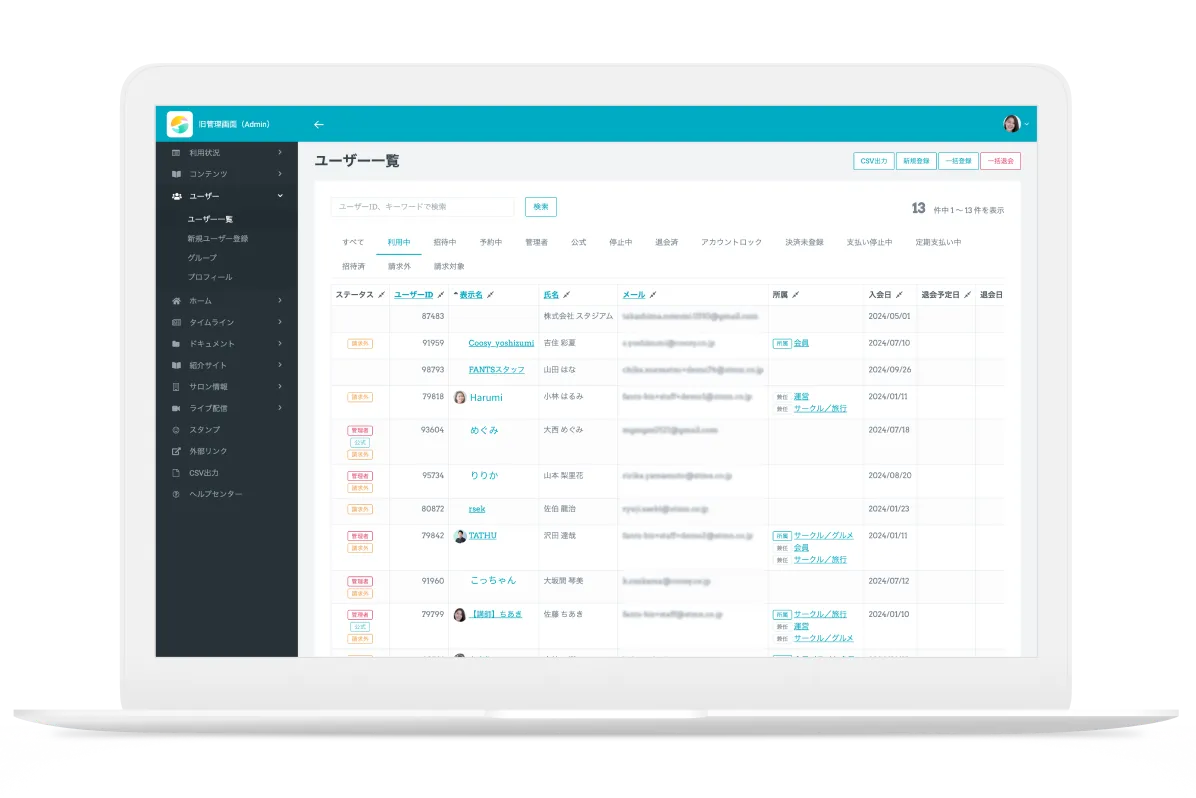Image resolution: width=1196 pixels, height=798 pixels.
Task: Click the スタンプ smiley icon in sidebar
Action: click(176, 430)
